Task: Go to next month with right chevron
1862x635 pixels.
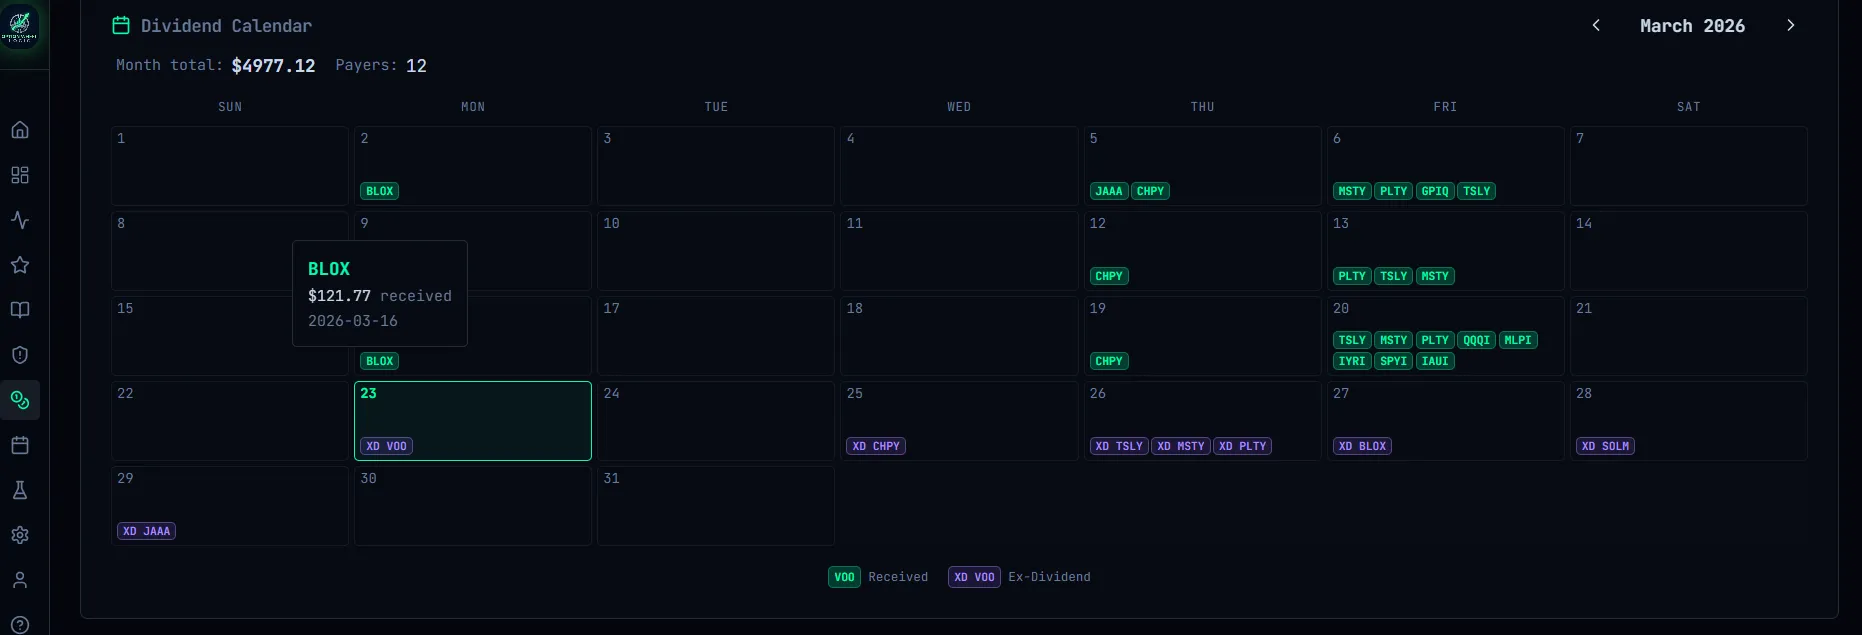Action: click(1790, 25)
